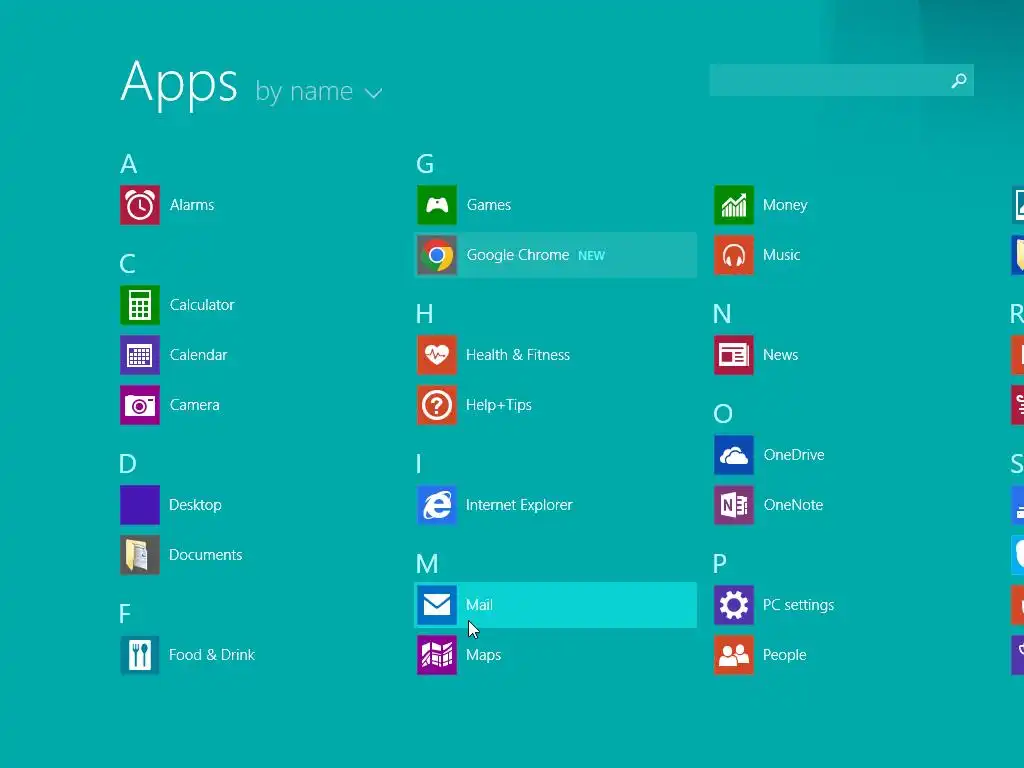Click inside the apps search box

click(841, 80)
